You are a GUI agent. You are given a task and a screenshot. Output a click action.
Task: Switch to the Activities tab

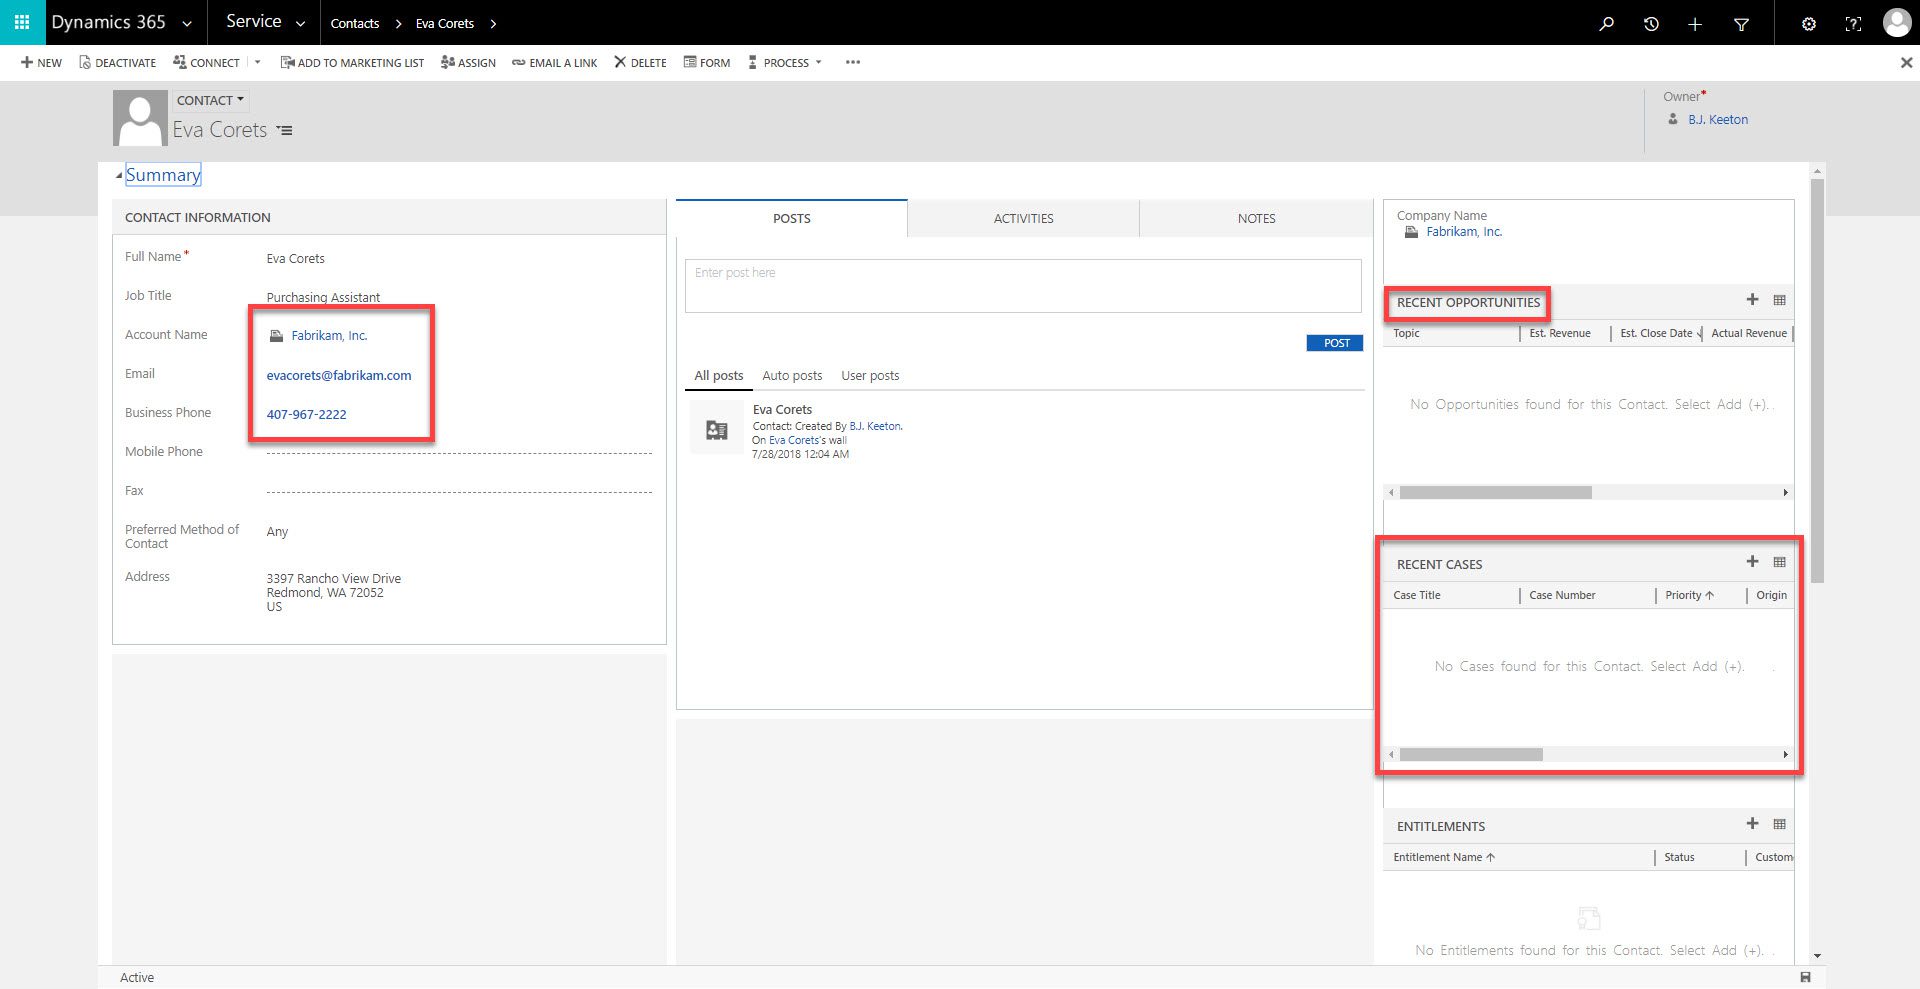pos(1023,218)
